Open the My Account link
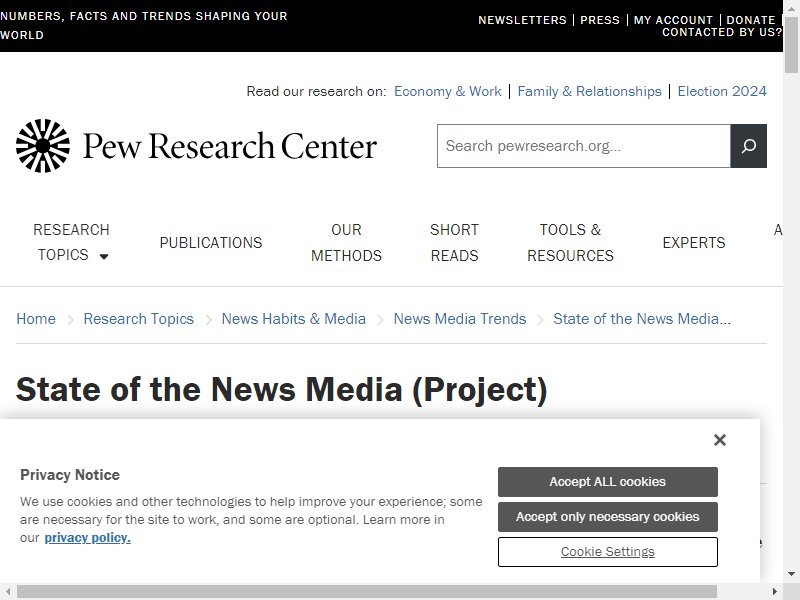Image resolution: width=800 pixels, height=600 pixels. click(673, 20)
